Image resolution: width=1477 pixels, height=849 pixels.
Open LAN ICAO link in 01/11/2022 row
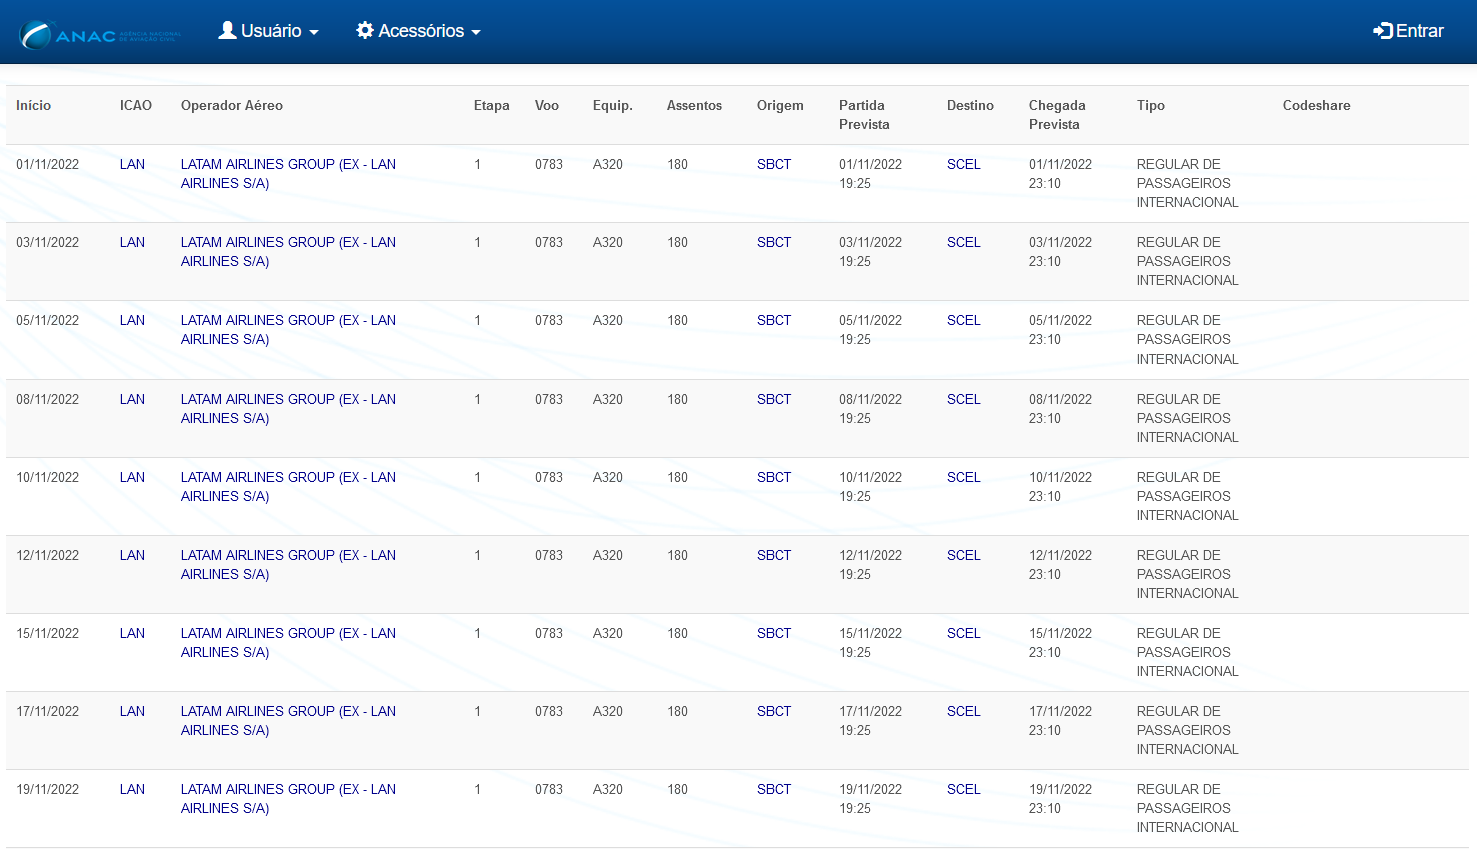click(132, 164)
